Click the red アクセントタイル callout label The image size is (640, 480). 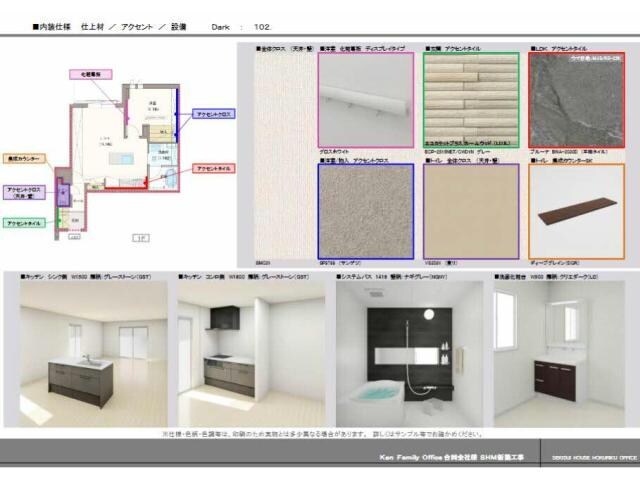(x=212, y=169)
